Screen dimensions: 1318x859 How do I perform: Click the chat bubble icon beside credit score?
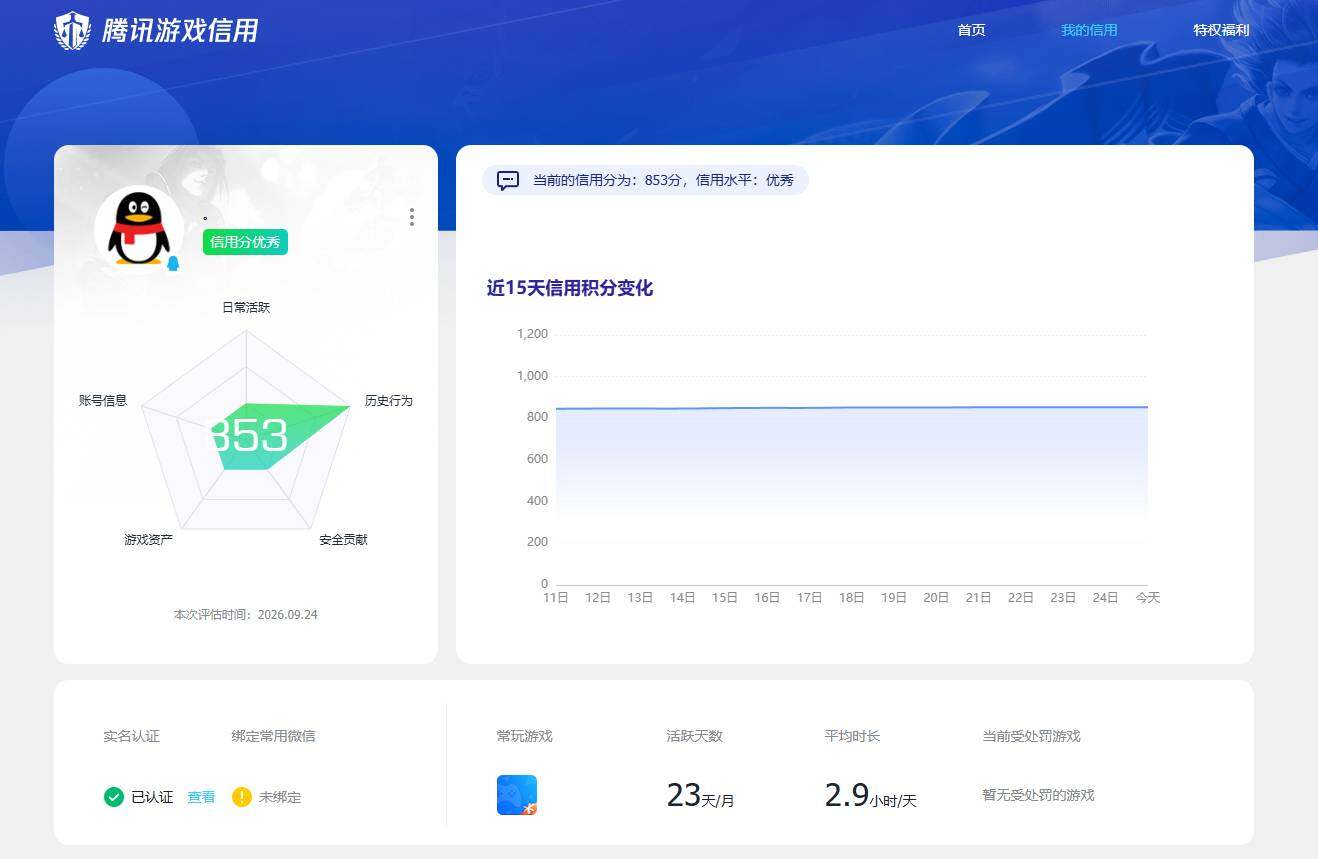[508, 180]
